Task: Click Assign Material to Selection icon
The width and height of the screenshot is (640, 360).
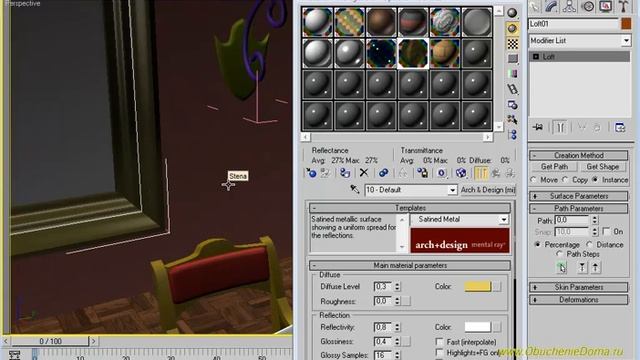Action: pos(345,173)
